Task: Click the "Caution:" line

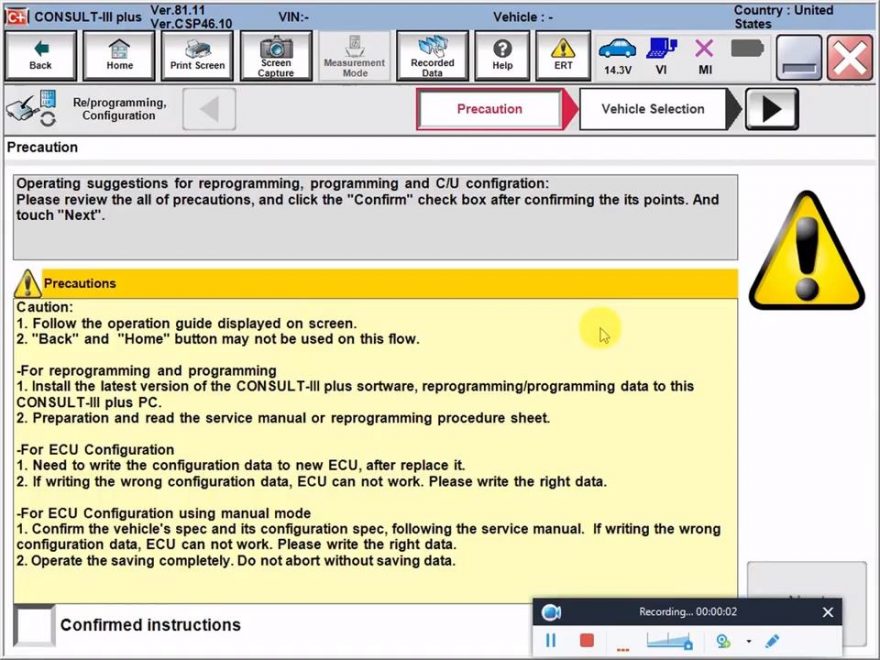Action: [44, 307]
